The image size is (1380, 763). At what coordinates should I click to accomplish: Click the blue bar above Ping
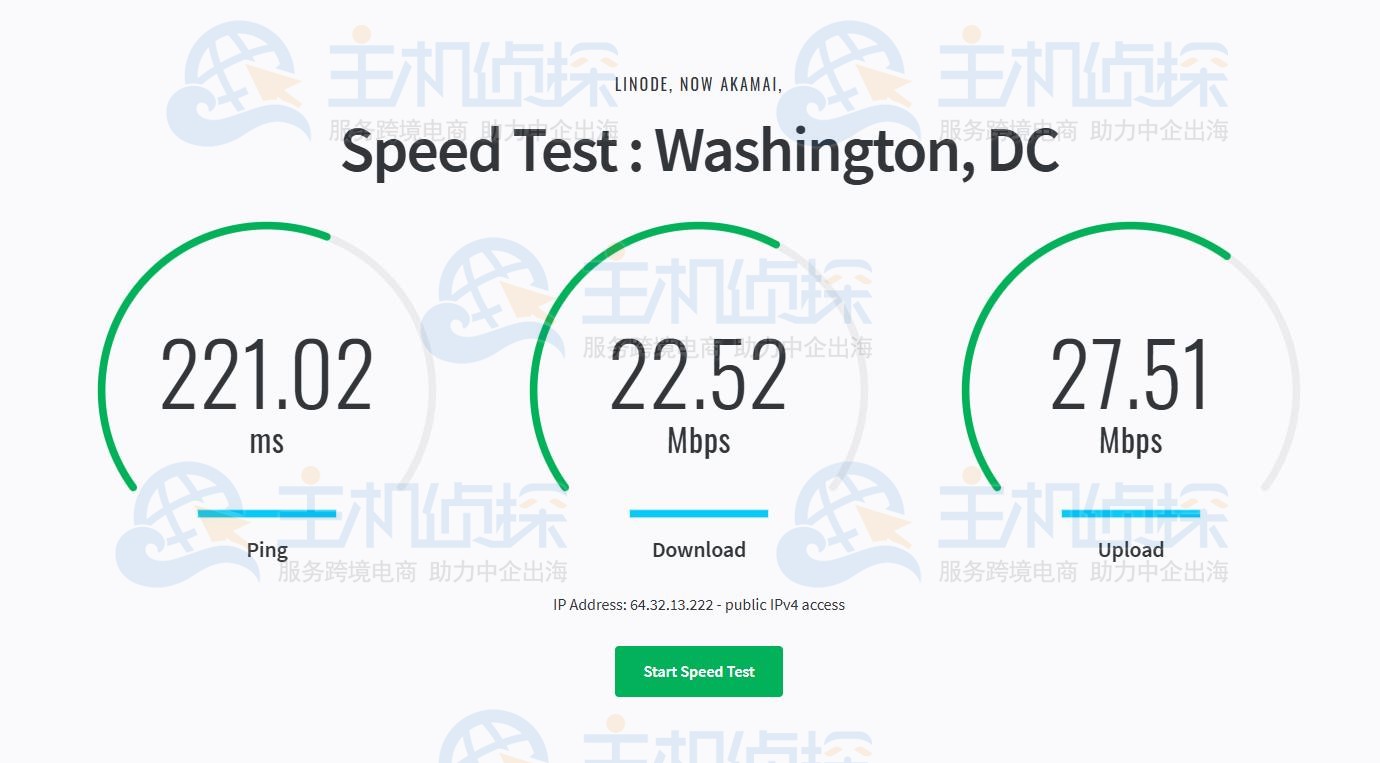point(267,514)
